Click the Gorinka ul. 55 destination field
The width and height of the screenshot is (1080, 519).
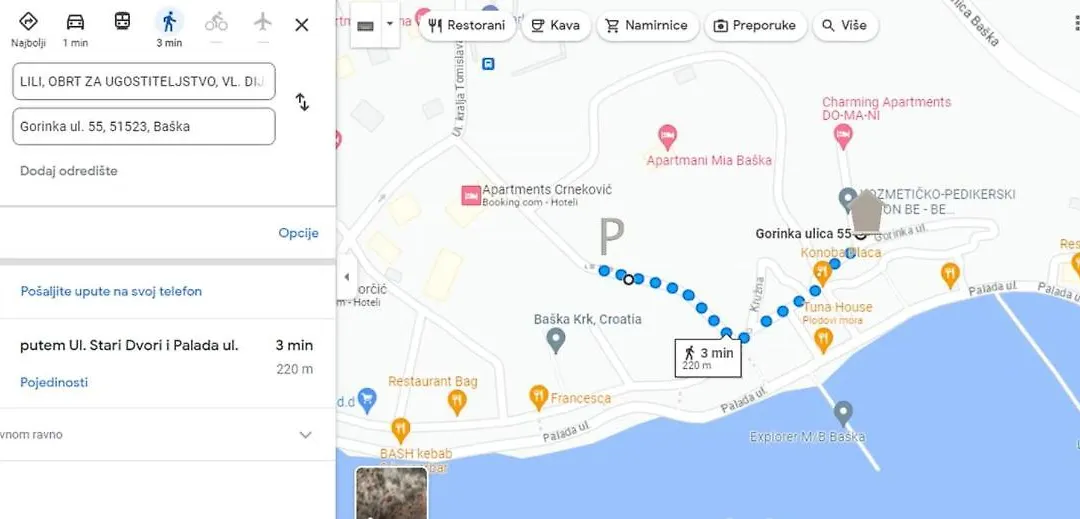pyautogui.click(x=144, y=127)
